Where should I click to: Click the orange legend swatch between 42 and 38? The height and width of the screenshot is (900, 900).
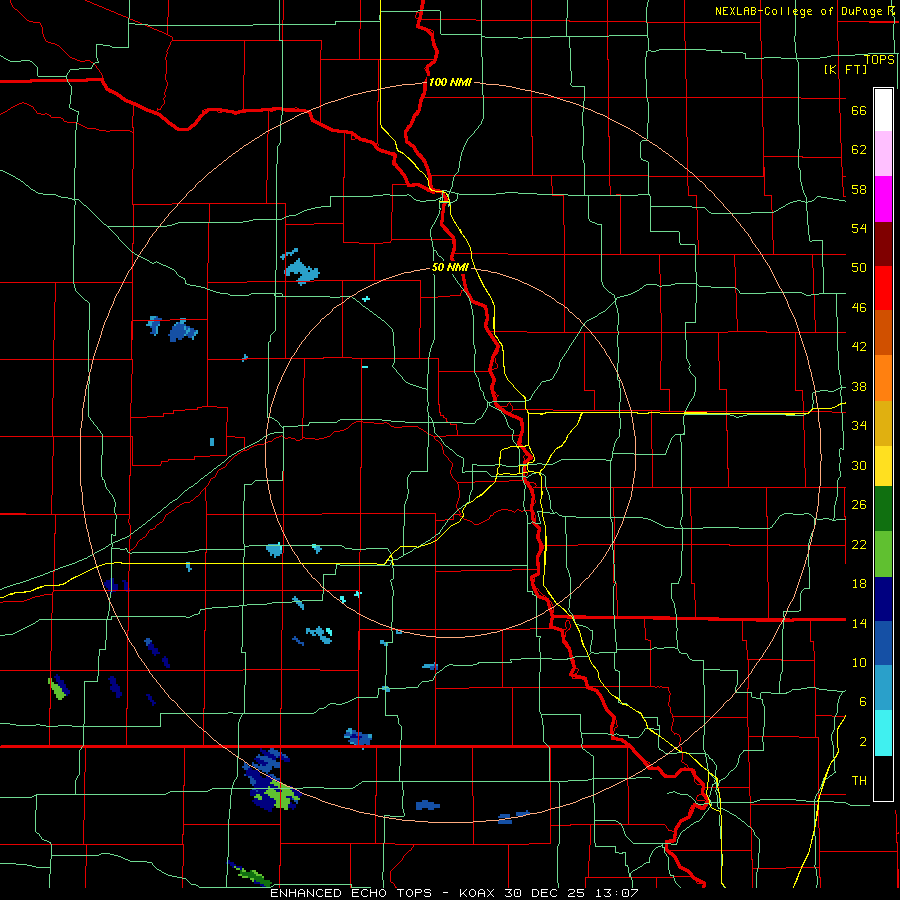point(883,377)
